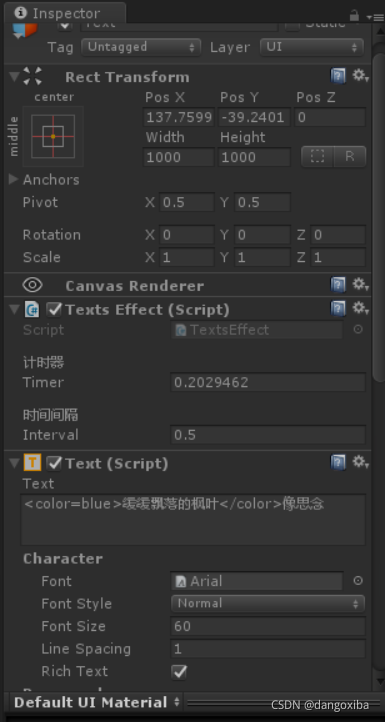
Task: Open the Text (Script) gear settings menu
Action: click(x=361, y=462)
